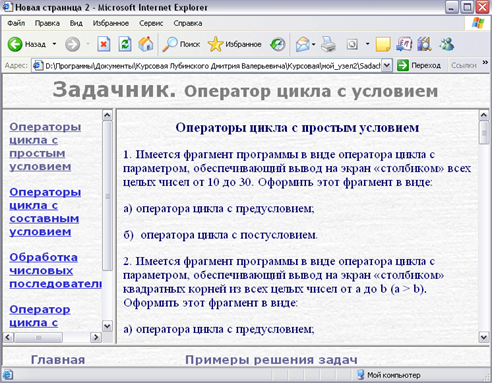The width and height of the screenshot is (492, 383).
Task: Open link Операторы цикла с составным условием
Action: [44, 212]
